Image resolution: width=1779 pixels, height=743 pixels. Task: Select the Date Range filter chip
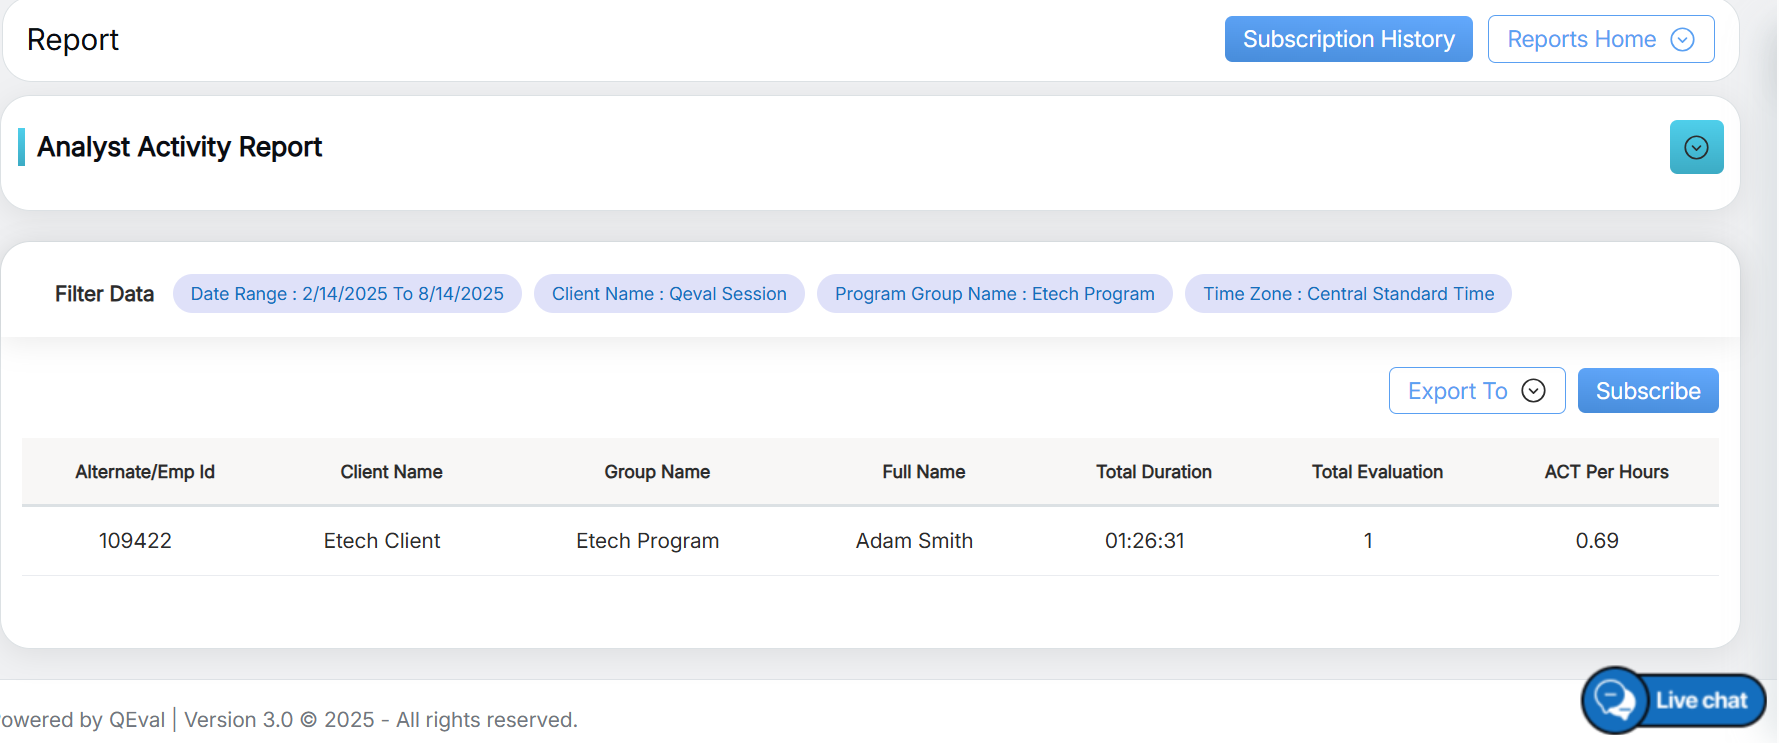[x=347, y=294]
